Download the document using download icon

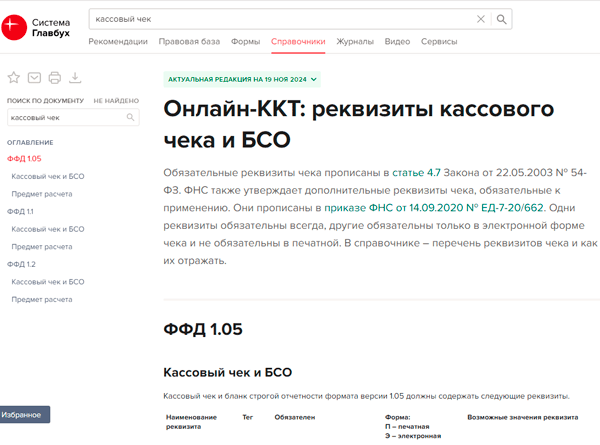pos(75,78)
